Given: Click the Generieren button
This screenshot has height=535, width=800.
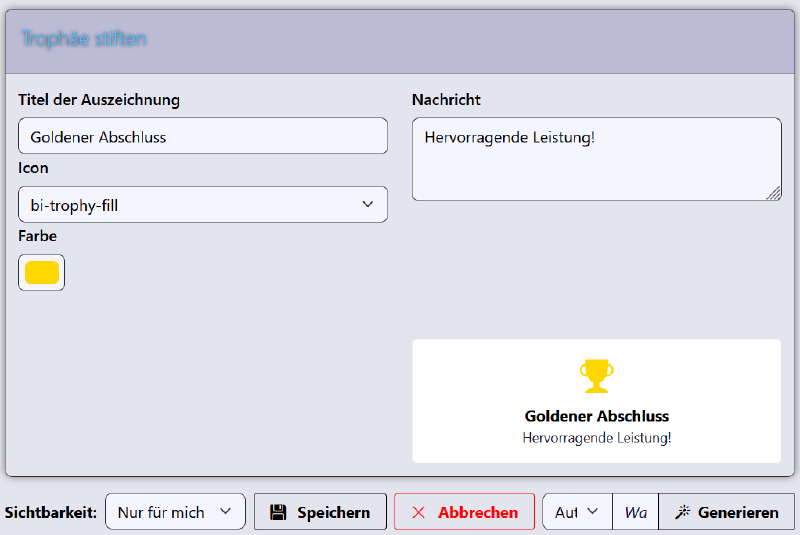Looking at the screenshot, I should click(x=727, y=512).
